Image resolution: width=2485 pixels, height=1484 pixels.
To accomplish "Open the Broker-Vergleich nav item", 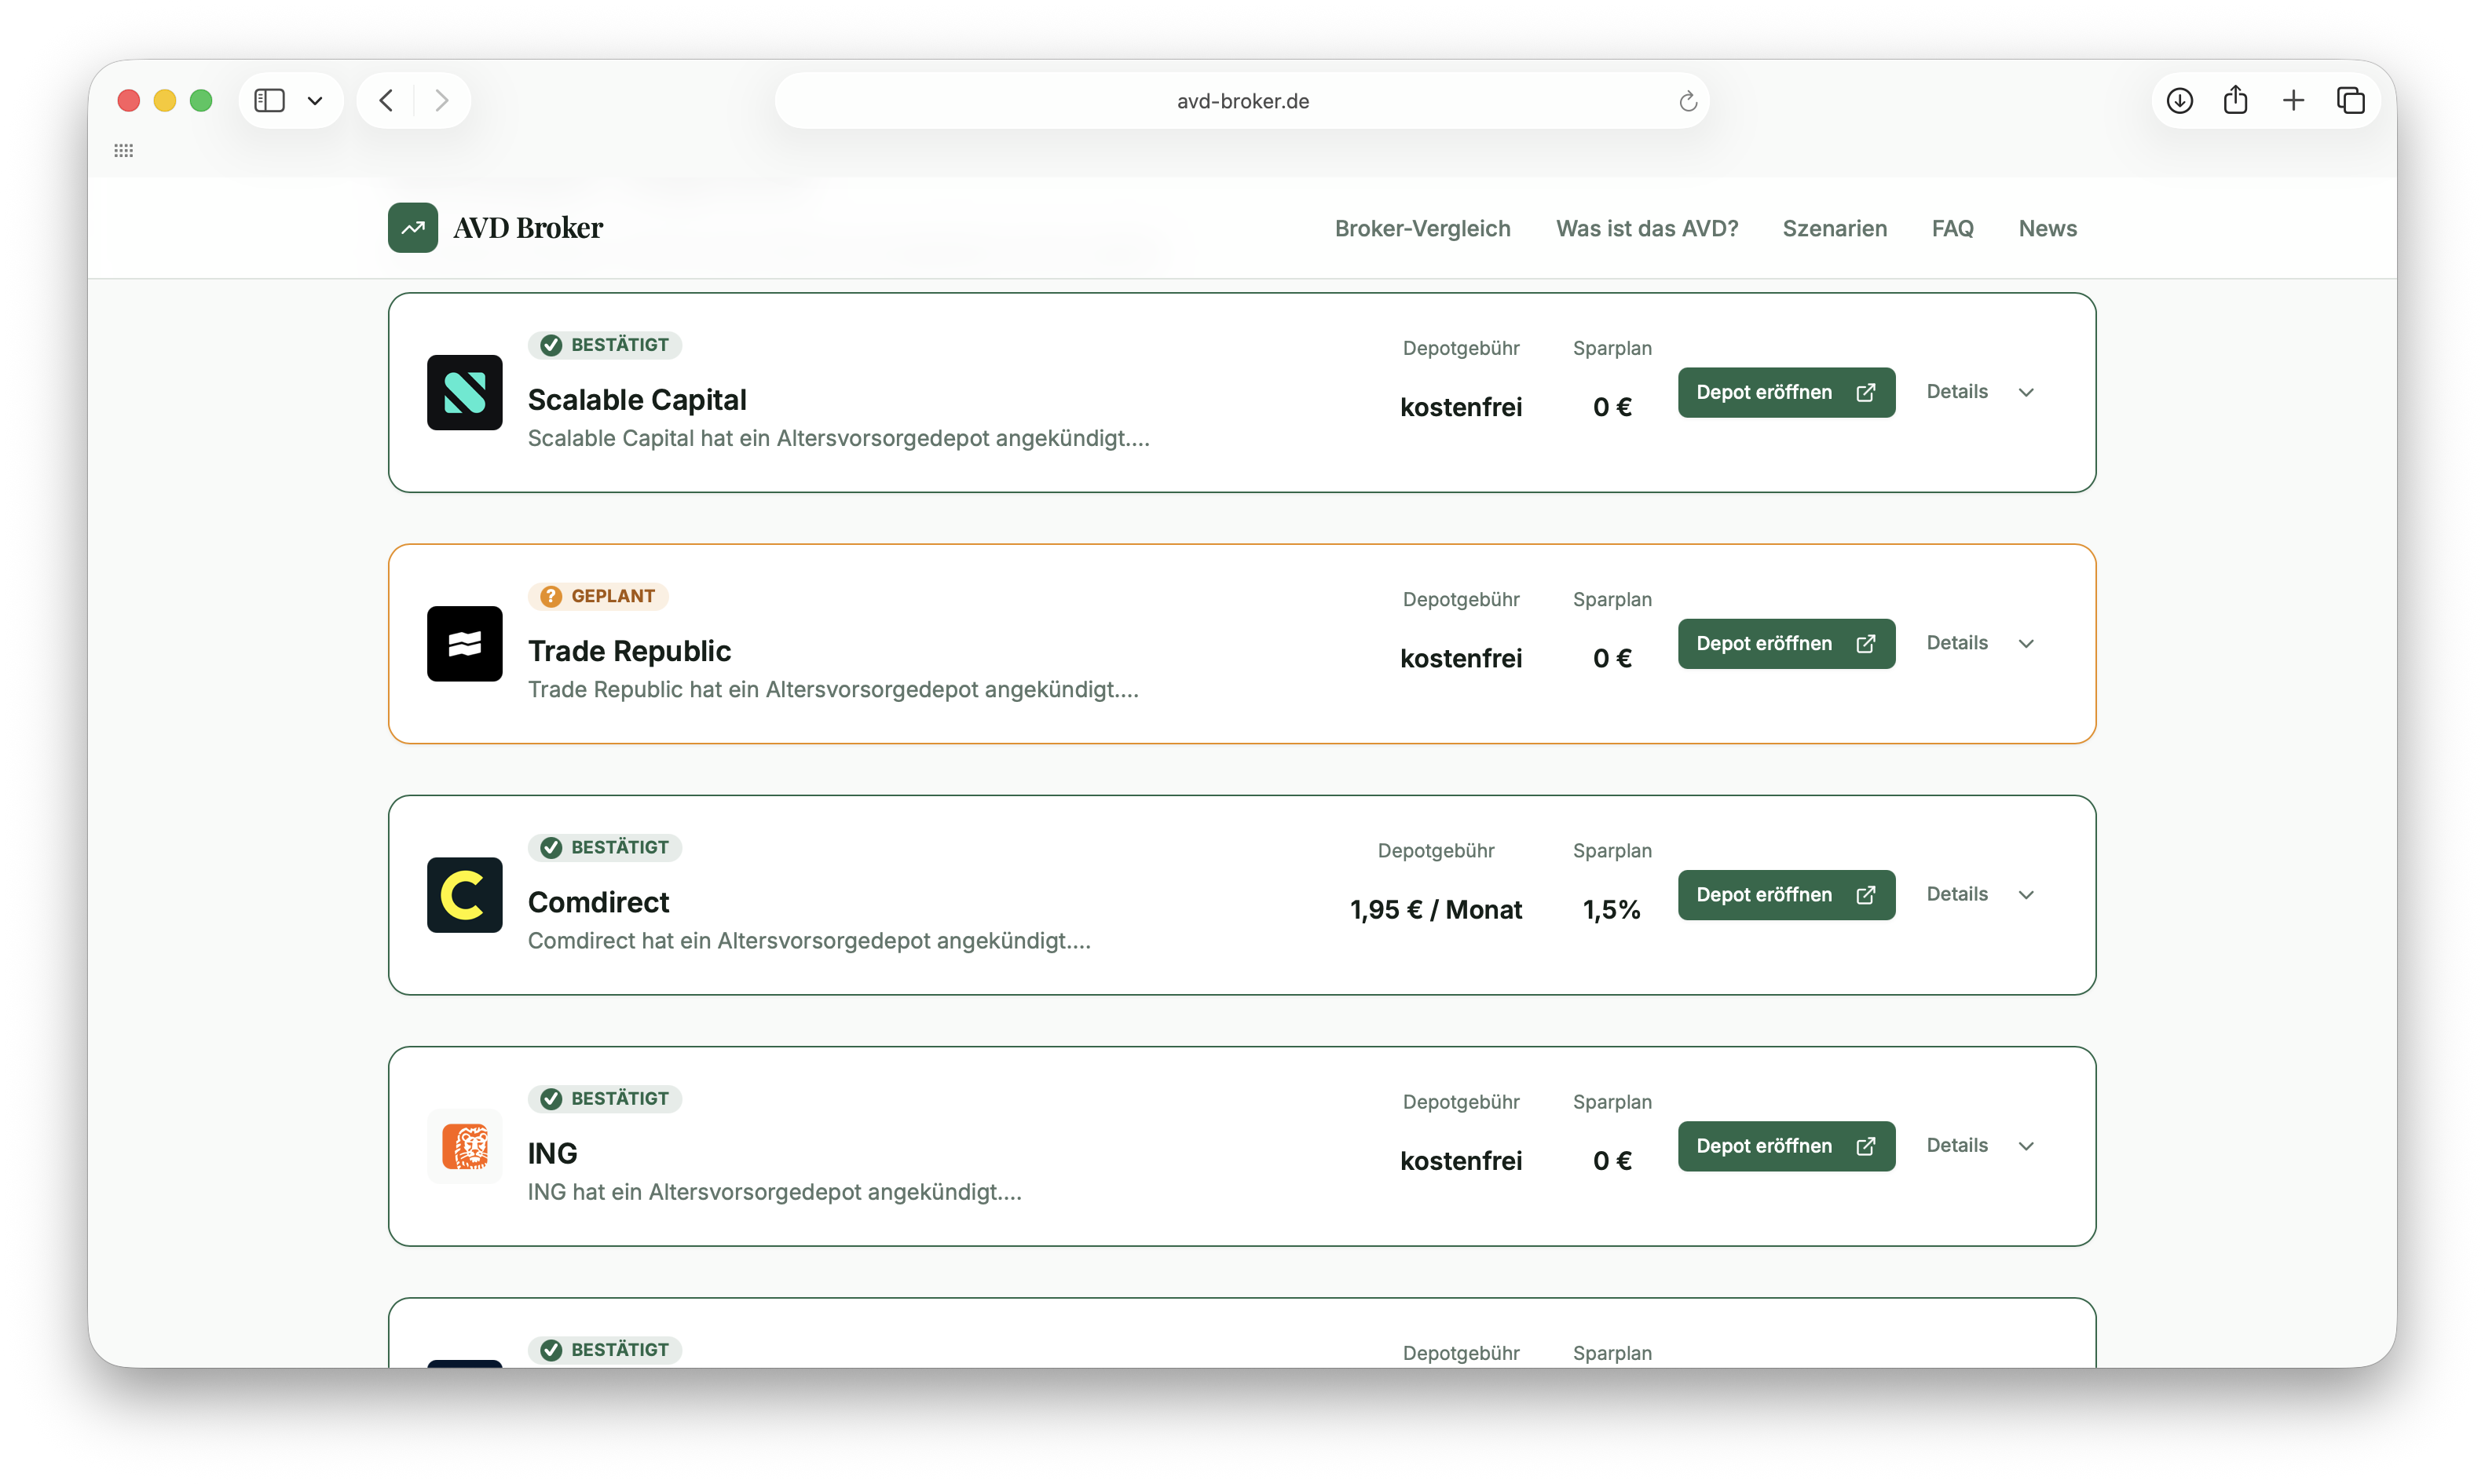I will pos(1422,228).
